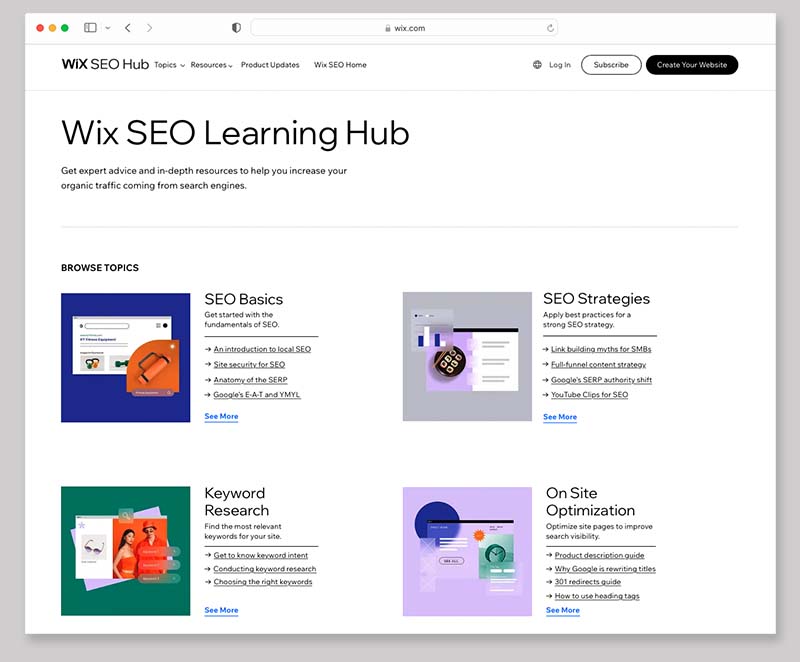Open Anatomy of the SERP article
The image size is (800, 662).
(251, 380)
